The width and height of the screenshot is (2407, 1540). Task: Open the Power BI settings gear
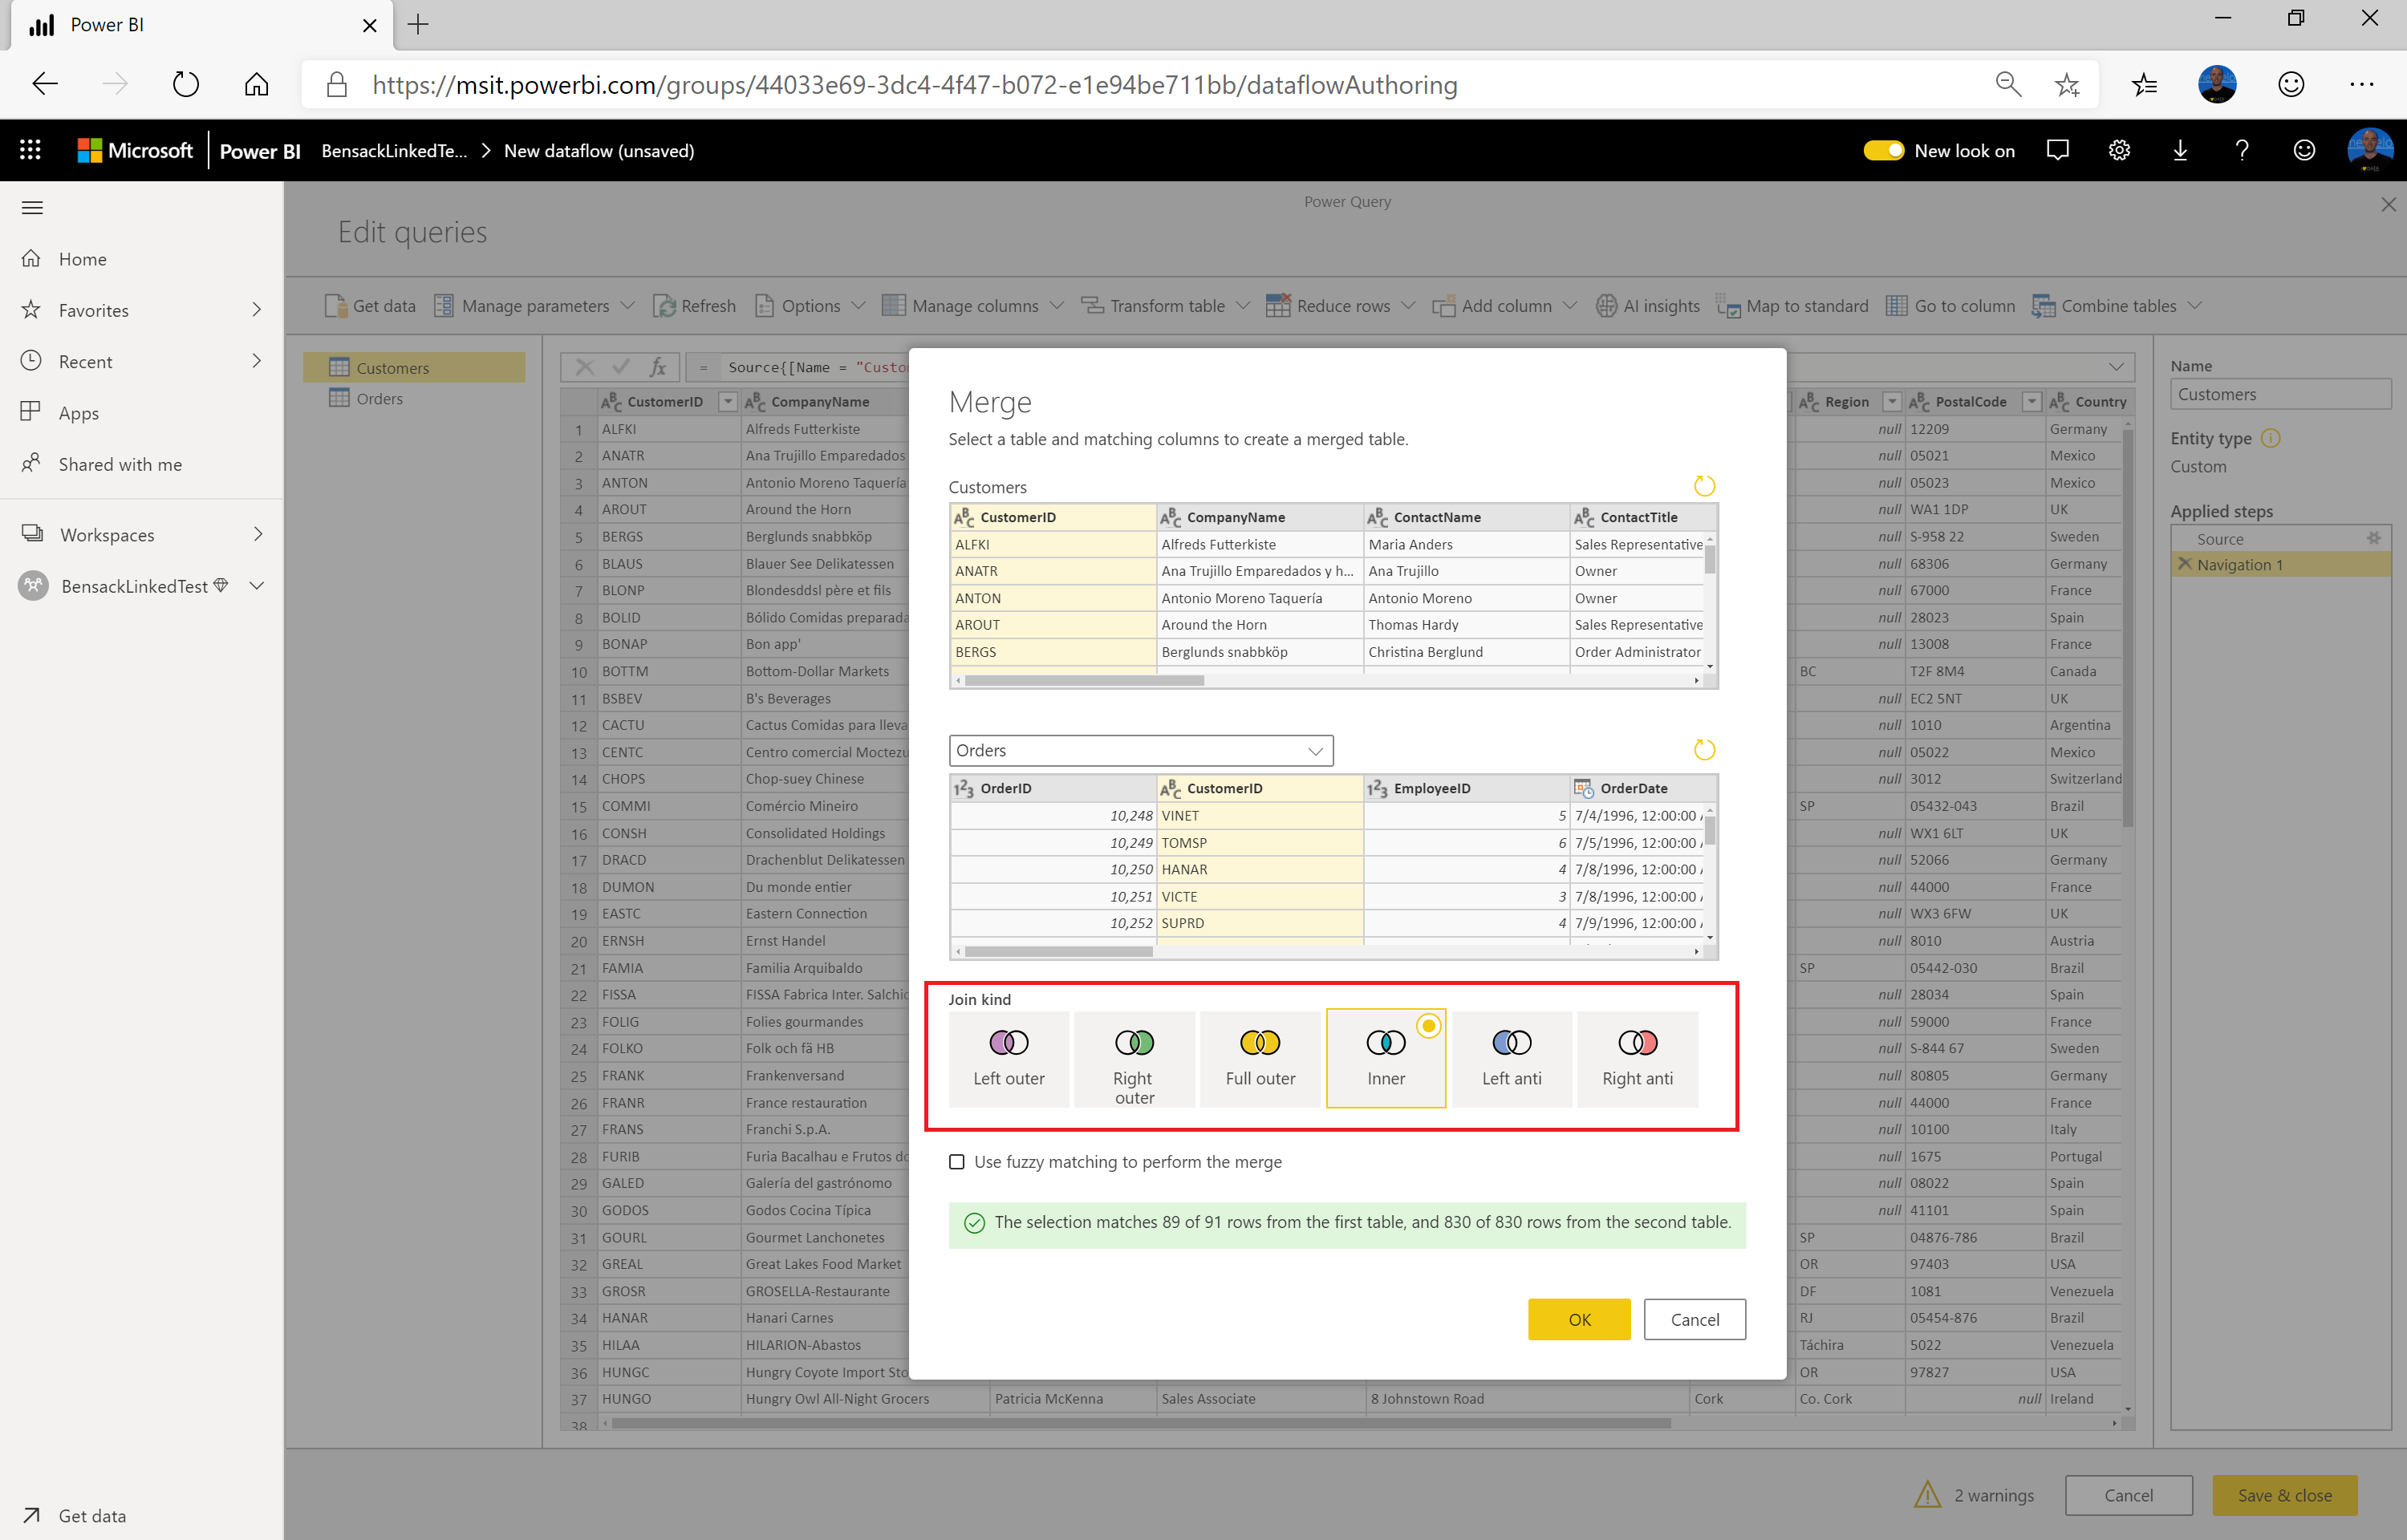pos(2119,150)
